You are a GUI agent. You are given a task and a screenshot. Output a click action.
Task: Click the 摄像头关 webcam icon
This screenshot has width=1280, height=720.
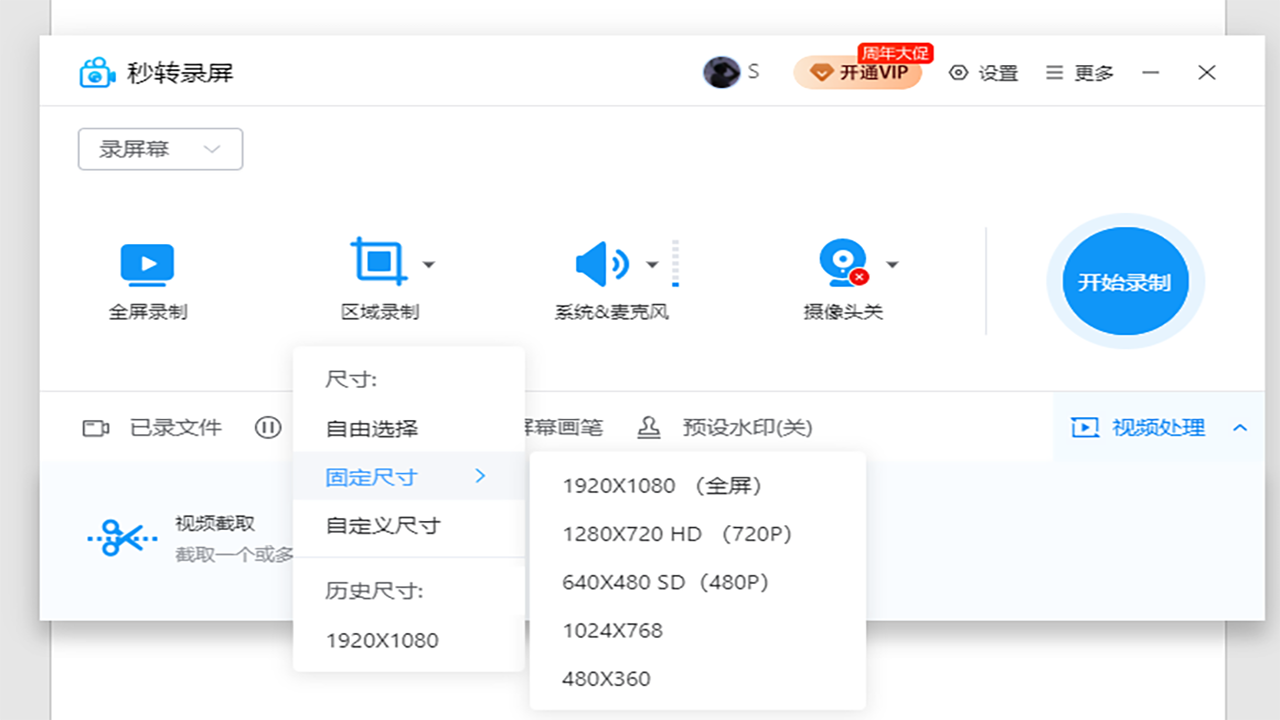tap(842, 262)
